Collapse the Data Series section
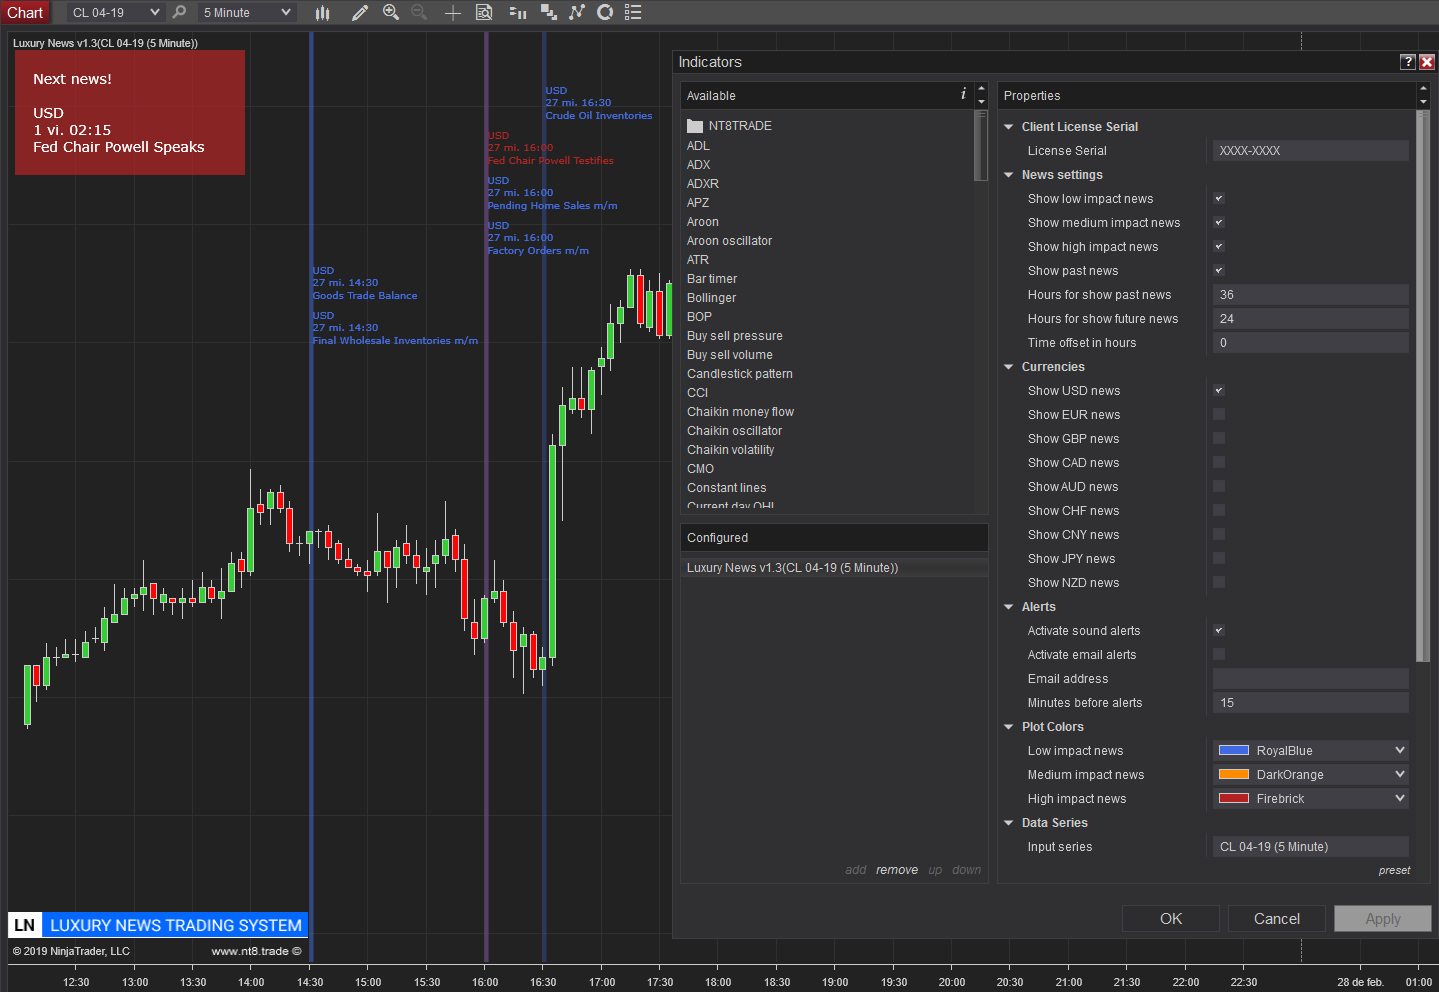The width and height of the screenshot is (1439, 992). click(1009, 823)
